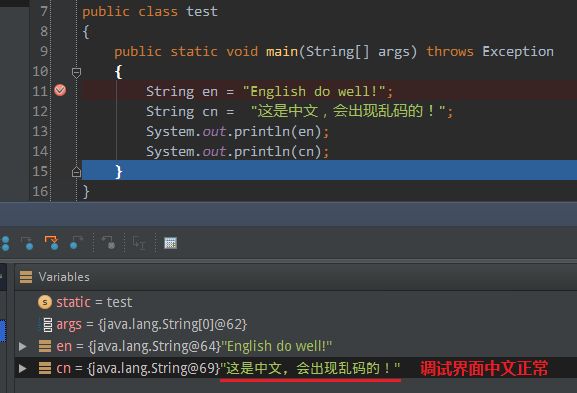Click line number 9 in the gutter
This screenshot has height=393, width=577.
click(x=44, y=51)
